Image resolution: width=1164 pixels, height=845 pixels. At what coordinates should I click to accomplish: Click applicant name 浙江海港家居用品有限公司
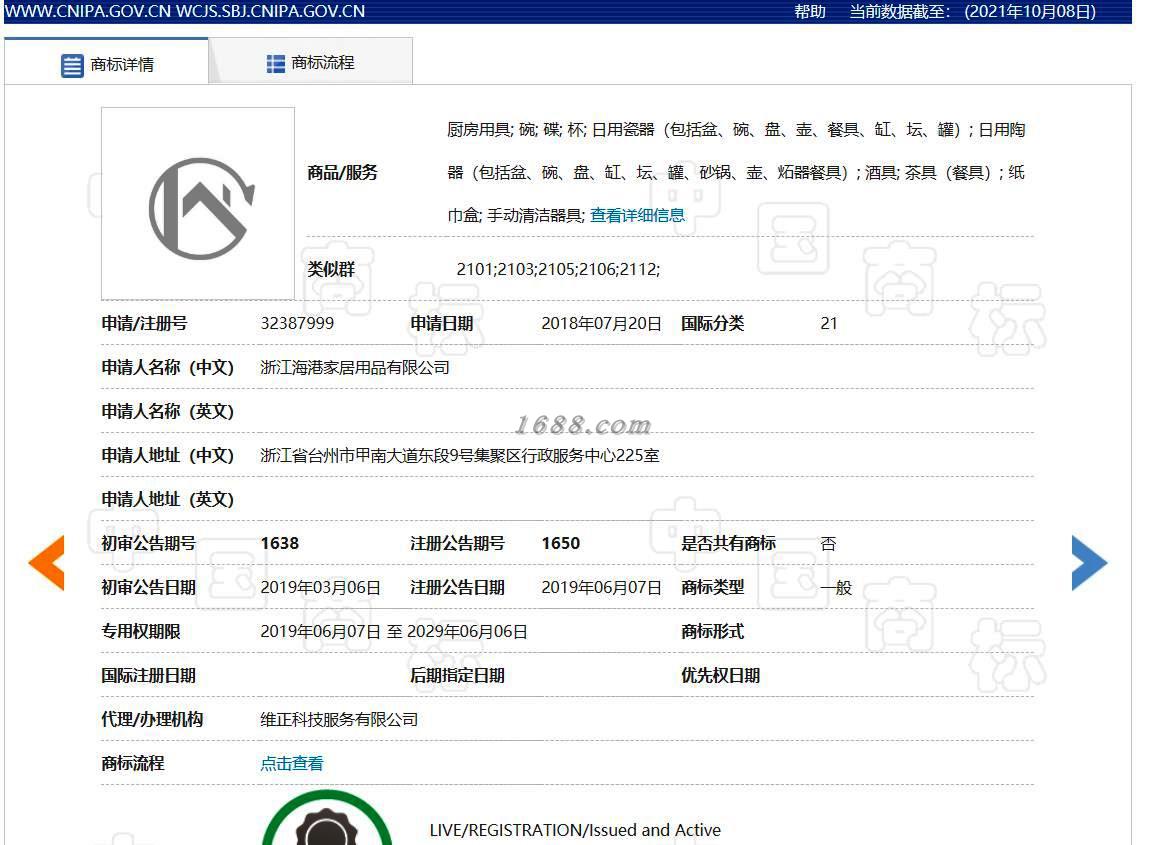pyautogui.click(x=355, y=368)
